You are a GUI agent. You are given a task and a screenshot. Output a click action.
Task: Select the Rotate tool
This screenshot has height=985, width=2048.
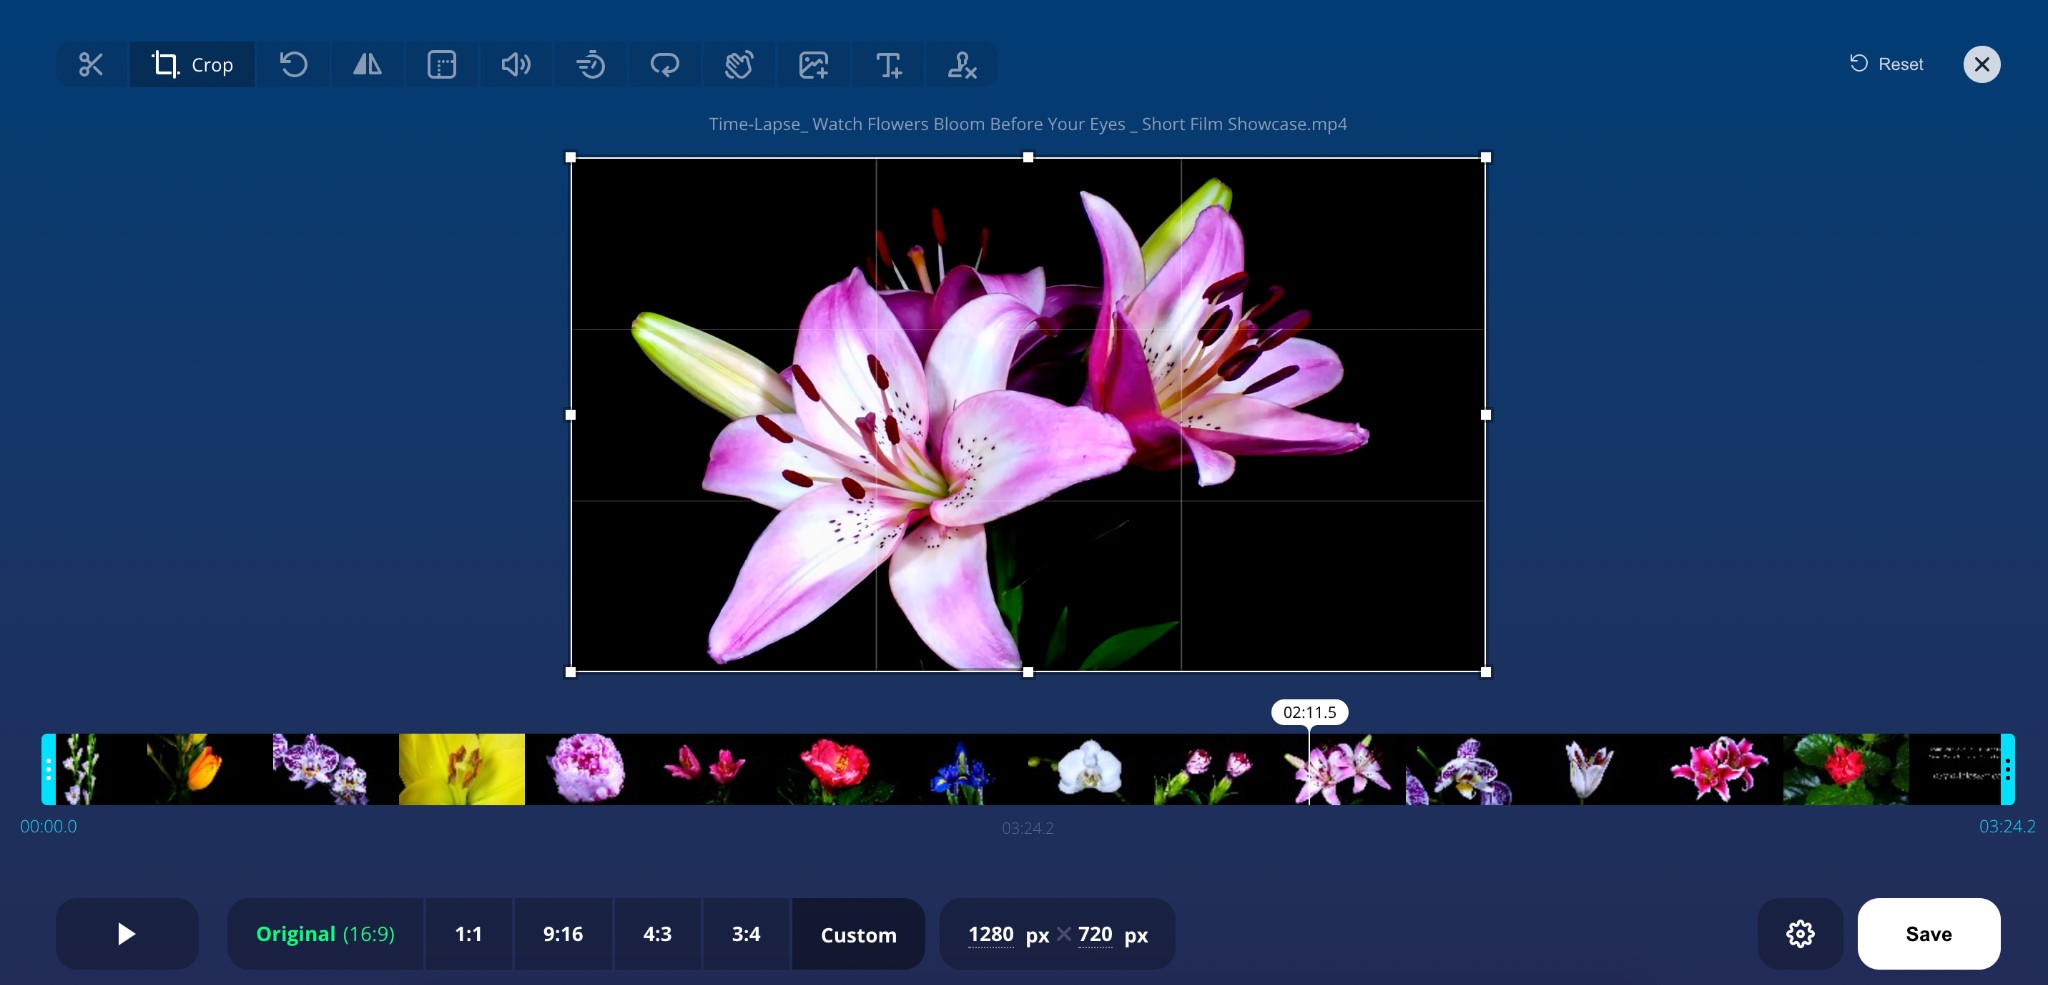pos(293,64)
